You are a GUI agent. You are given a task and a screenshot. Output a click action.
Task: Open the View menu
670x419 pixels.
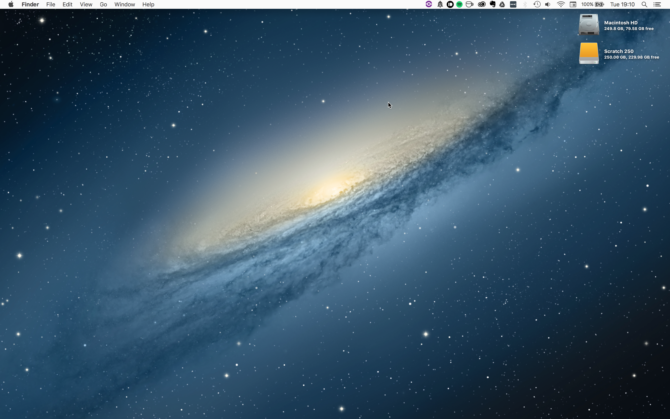click(x=86, y=4)
